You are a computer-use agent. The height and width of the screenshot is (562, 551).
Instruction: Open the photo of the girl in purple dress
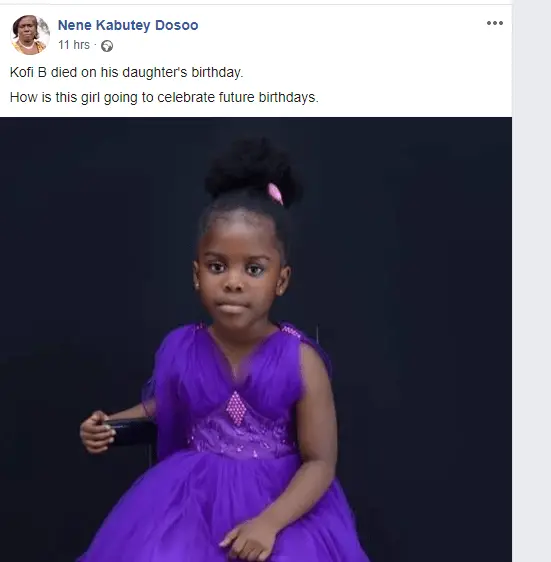(256, 339)
